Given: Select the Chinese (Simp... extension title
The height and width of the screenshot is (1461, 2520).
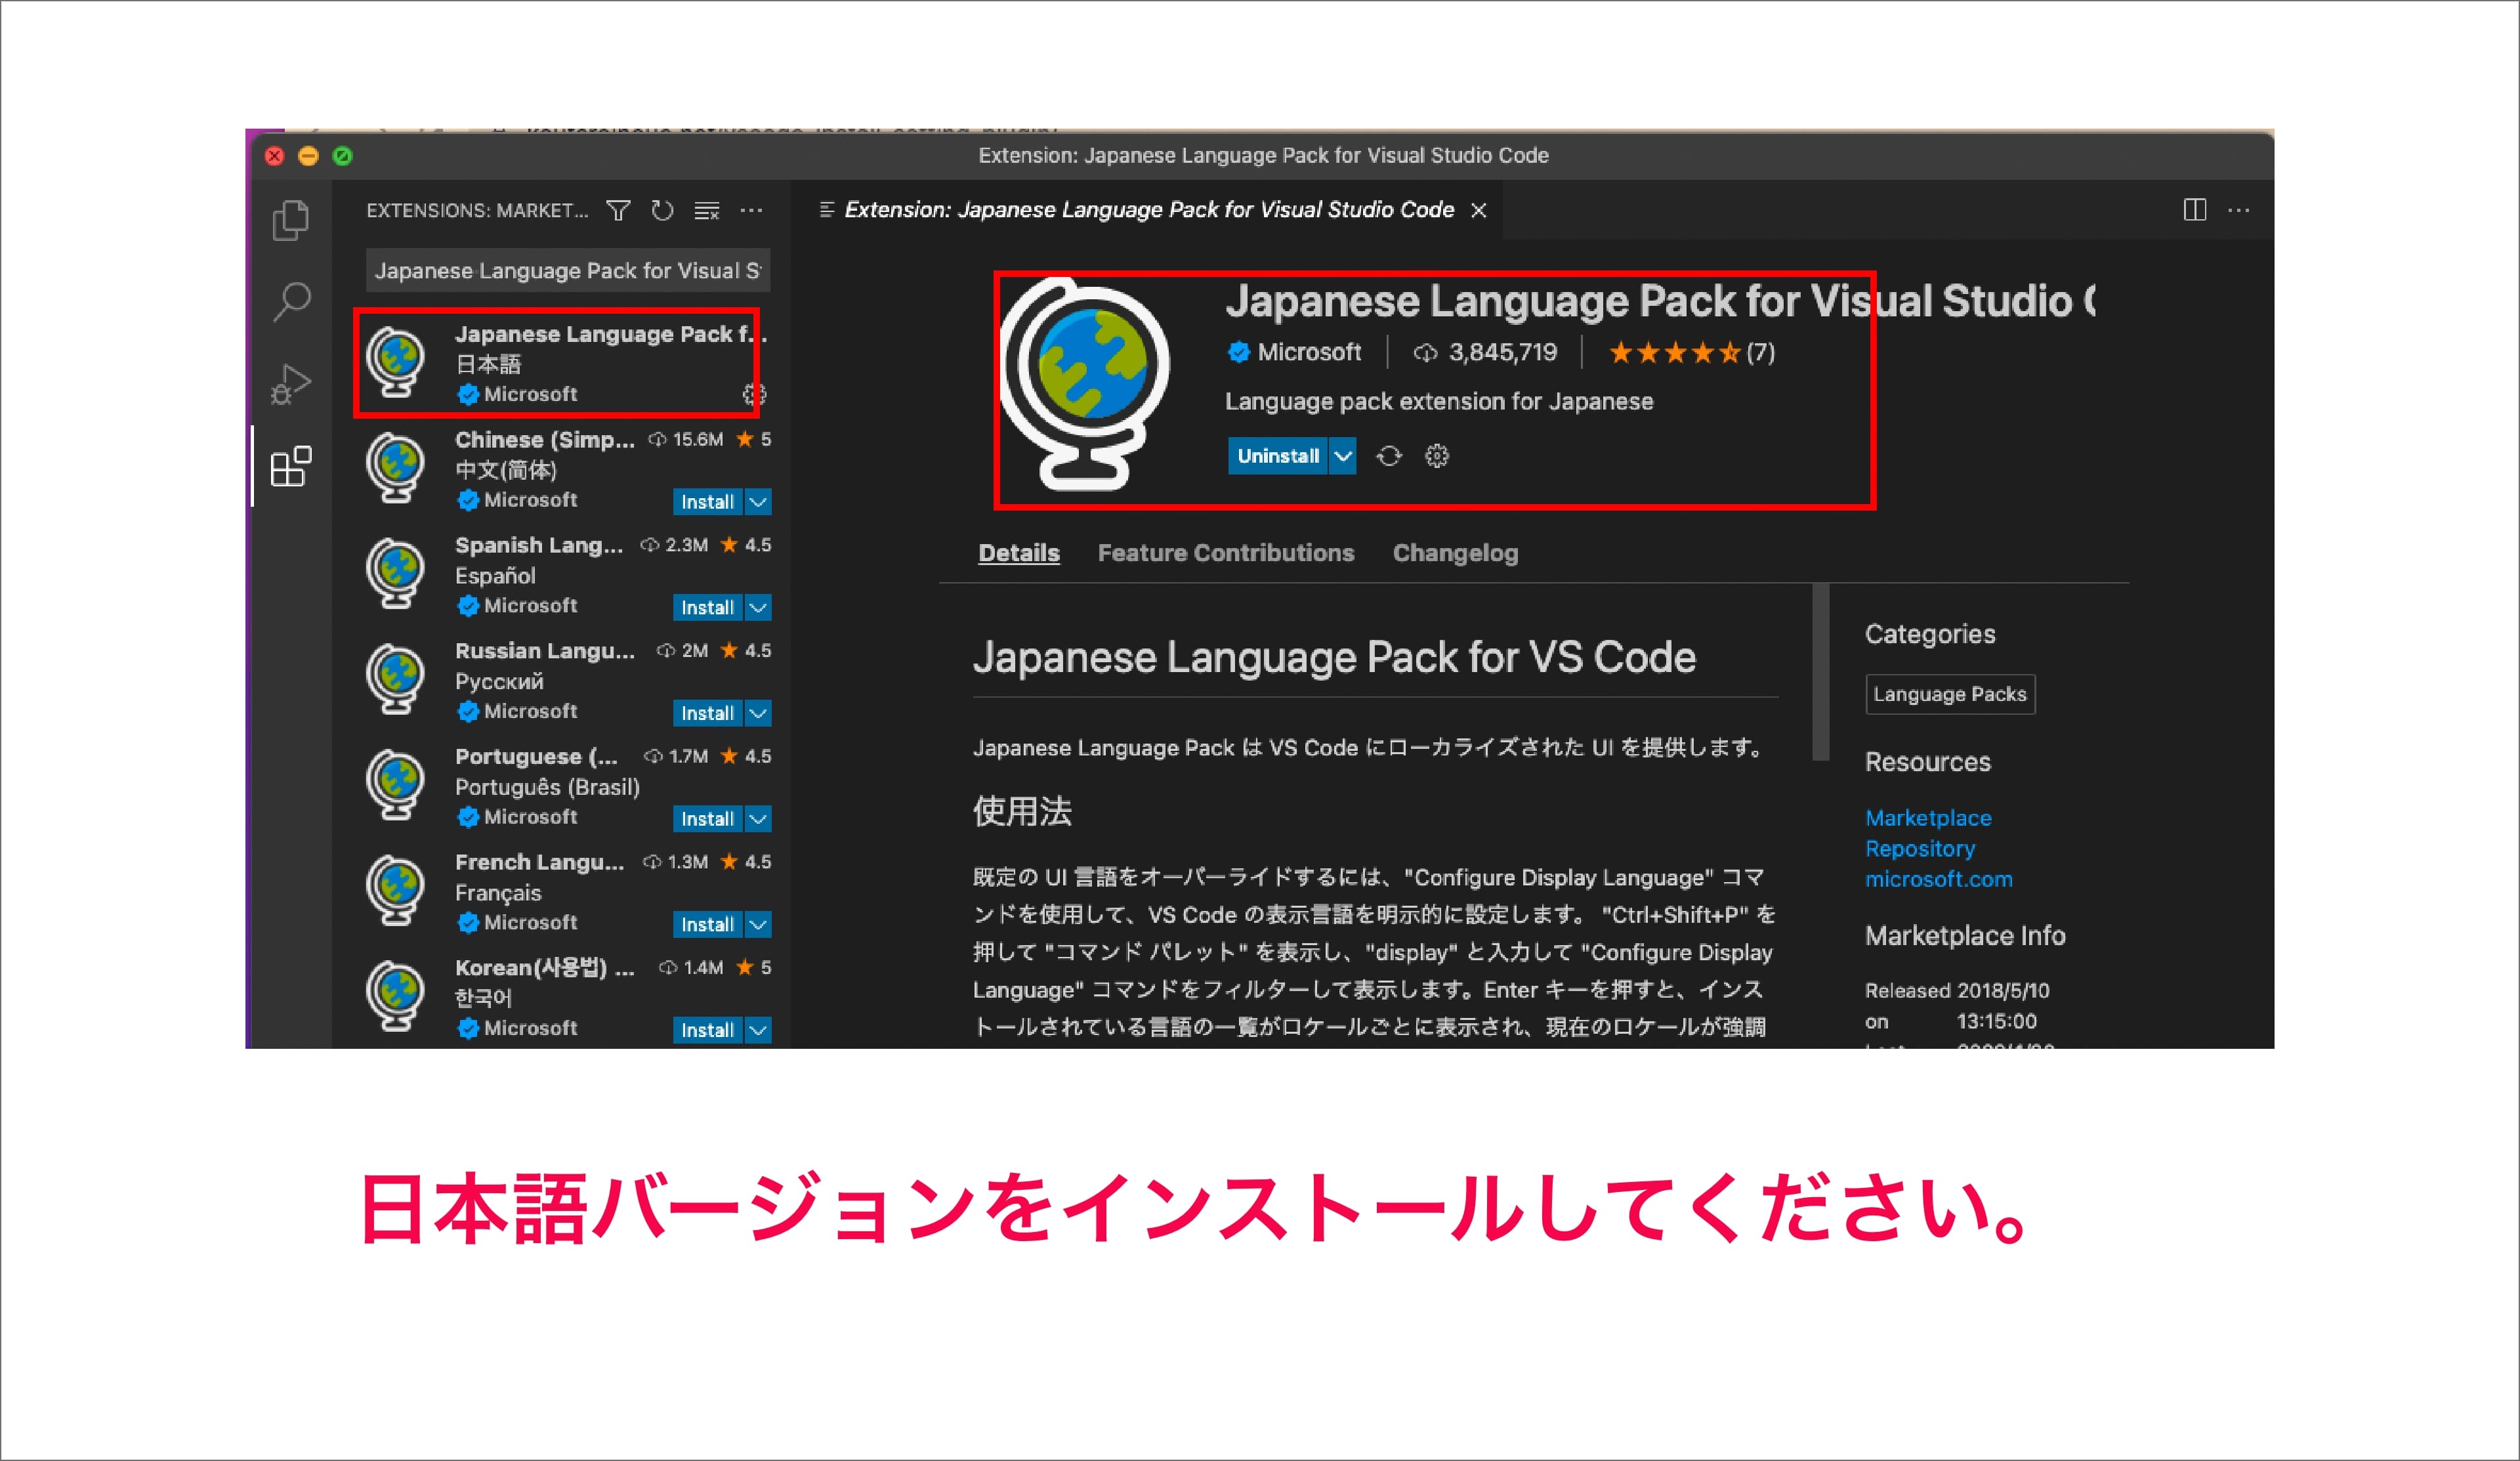Looking at the screenshot, I should (x=545, y=440).
